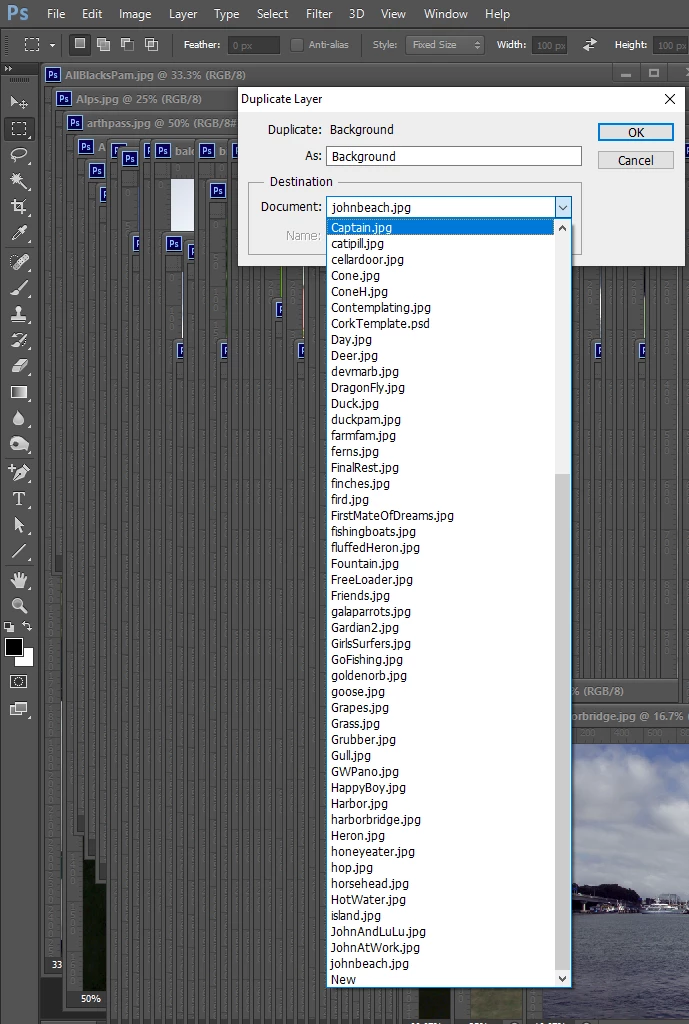Select the Pen tool
Screen dimensions: 689x1024
[19, 473]
